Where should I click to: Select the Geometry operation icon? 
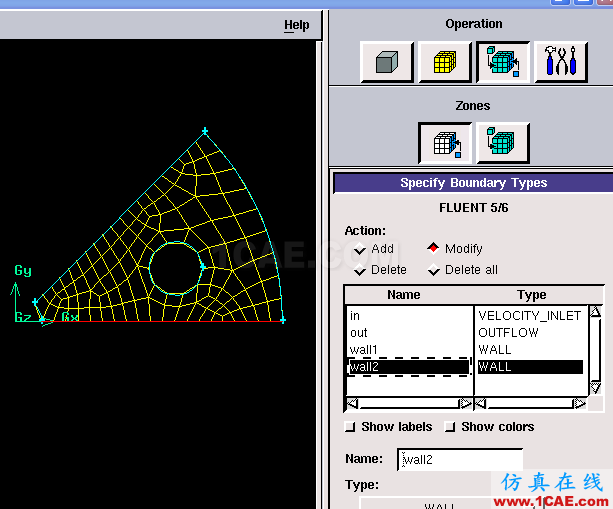pos(387,62)
